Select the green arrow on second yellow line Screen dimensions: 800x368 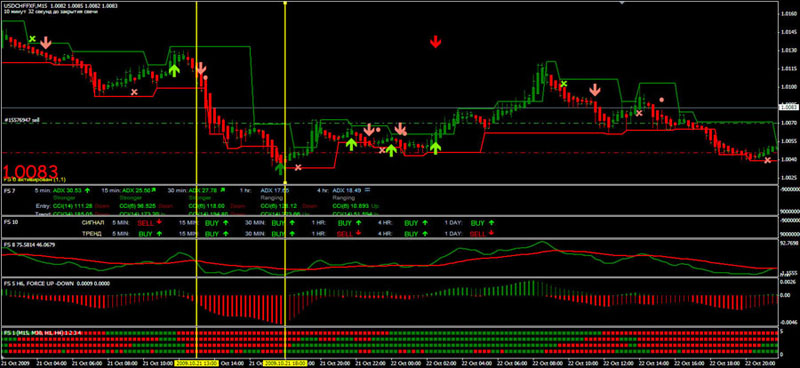279,168
